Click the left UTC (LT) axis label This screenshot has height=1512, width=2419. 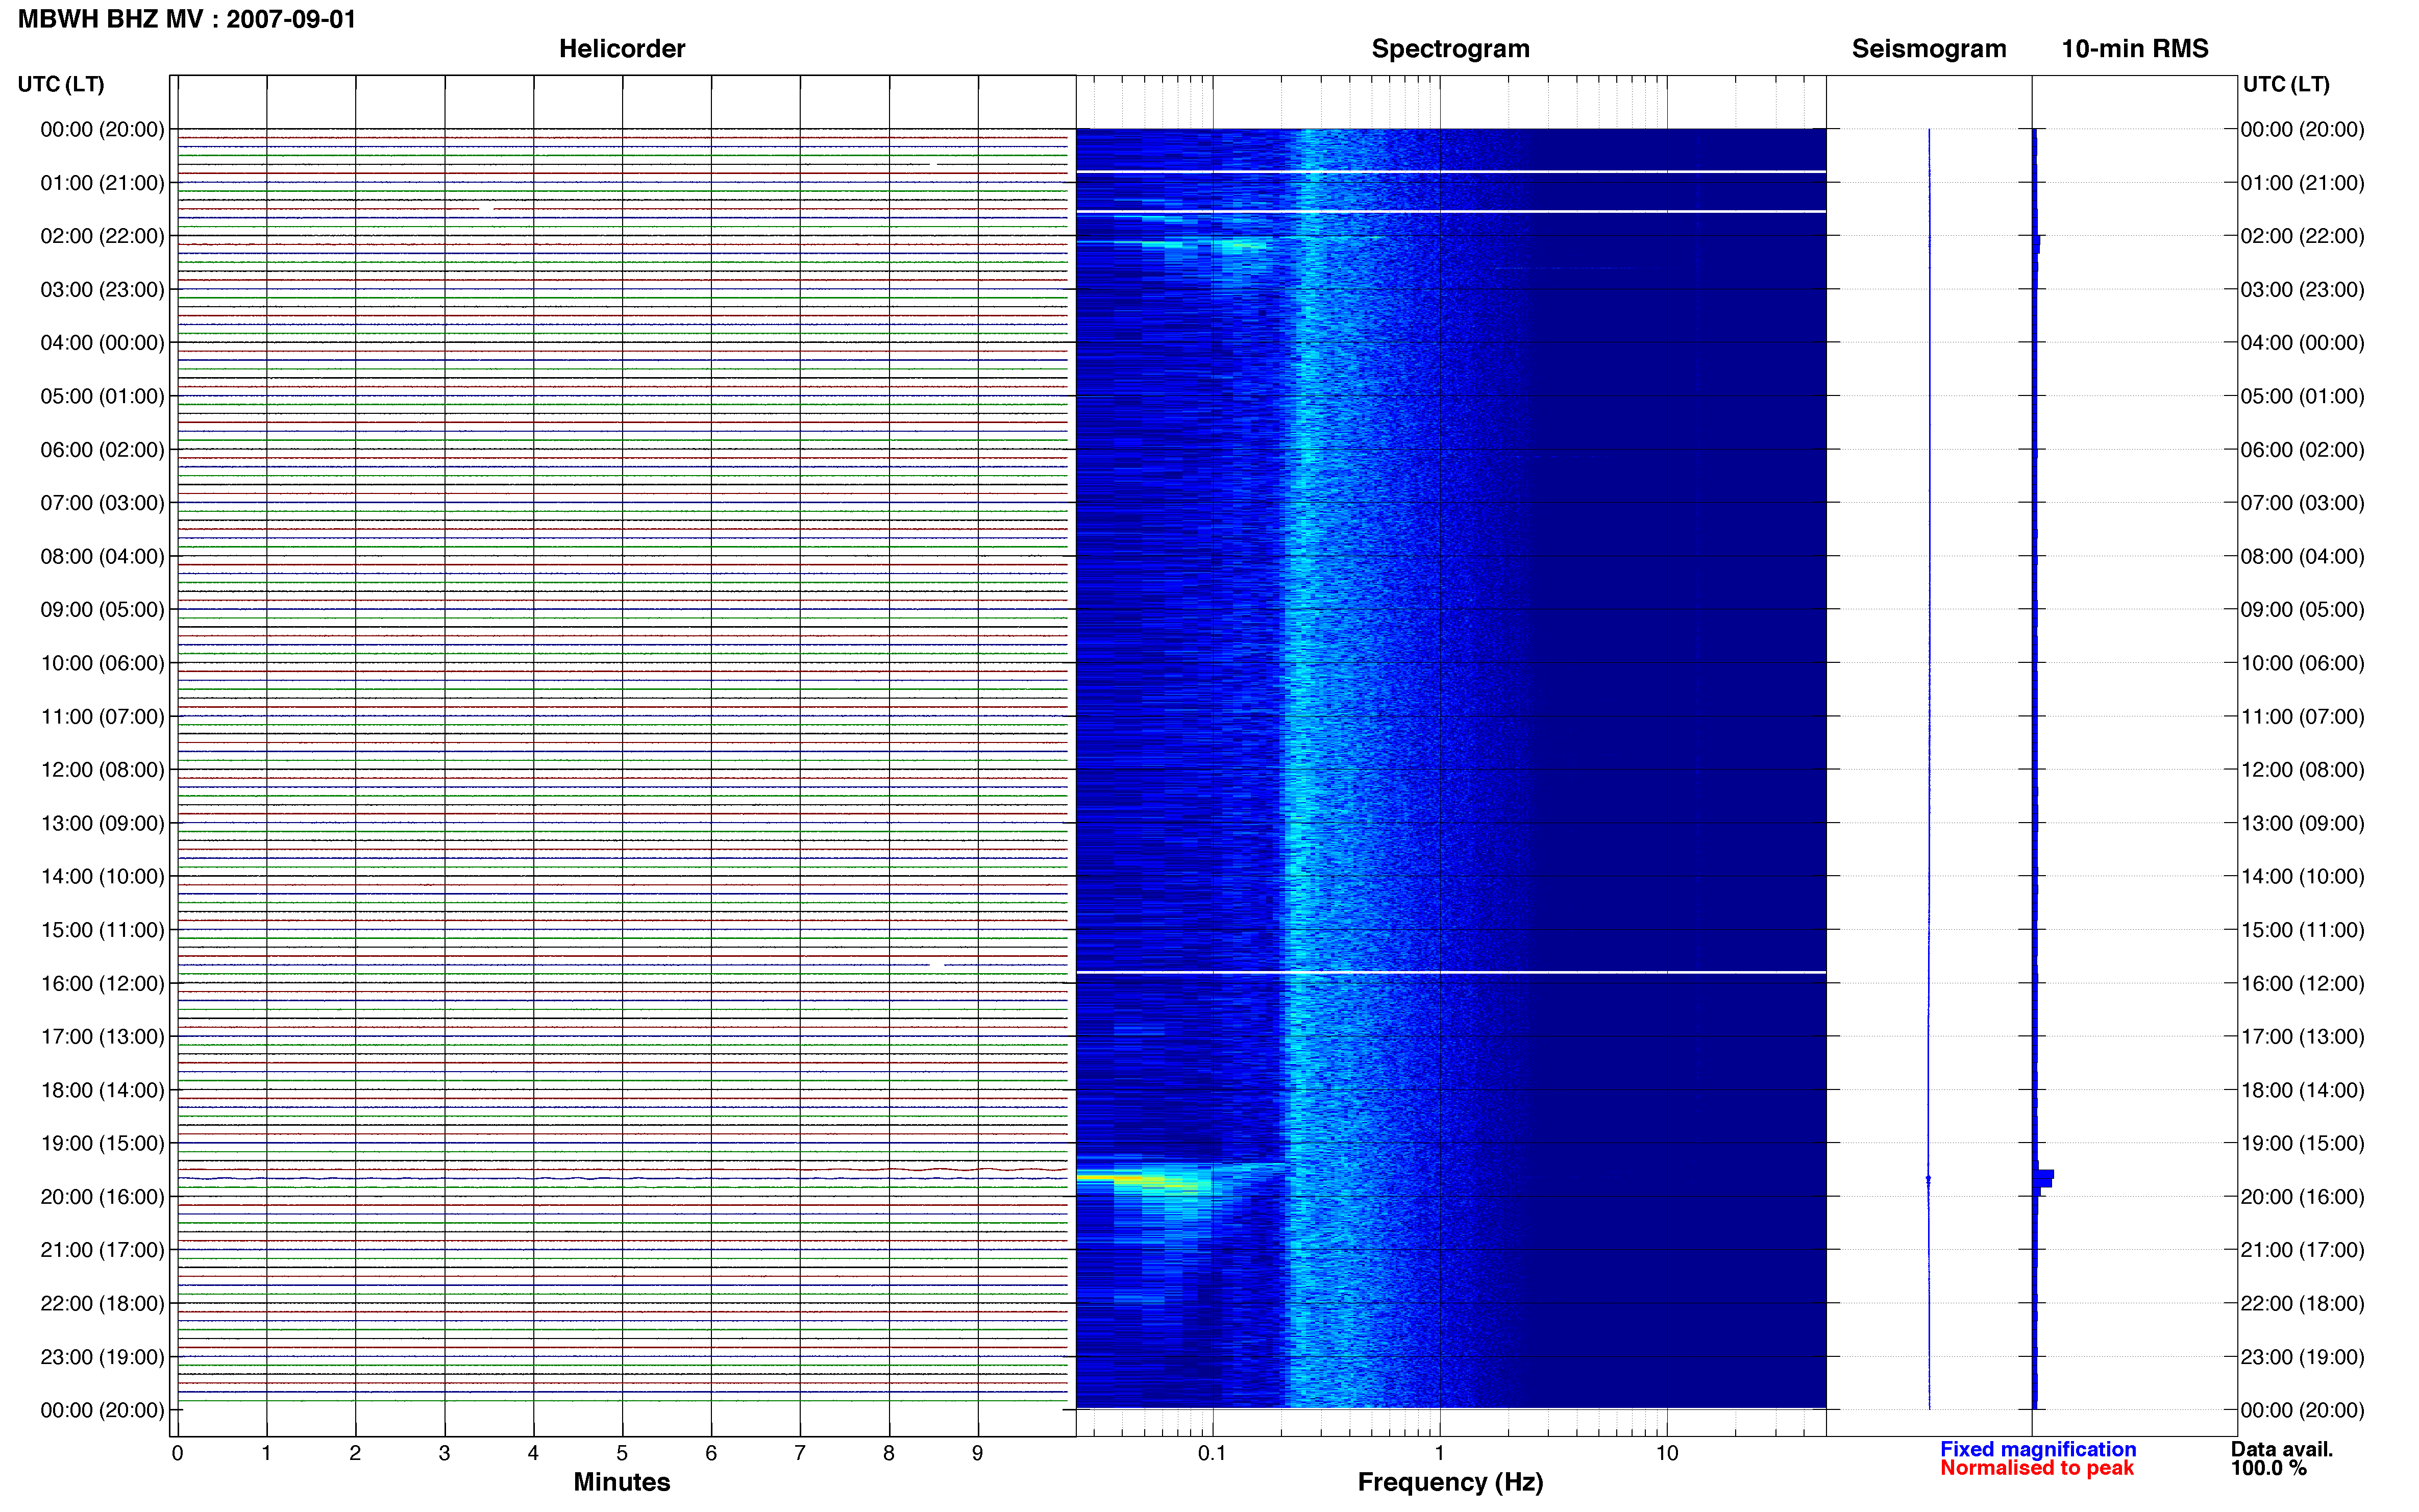[61, 84]
